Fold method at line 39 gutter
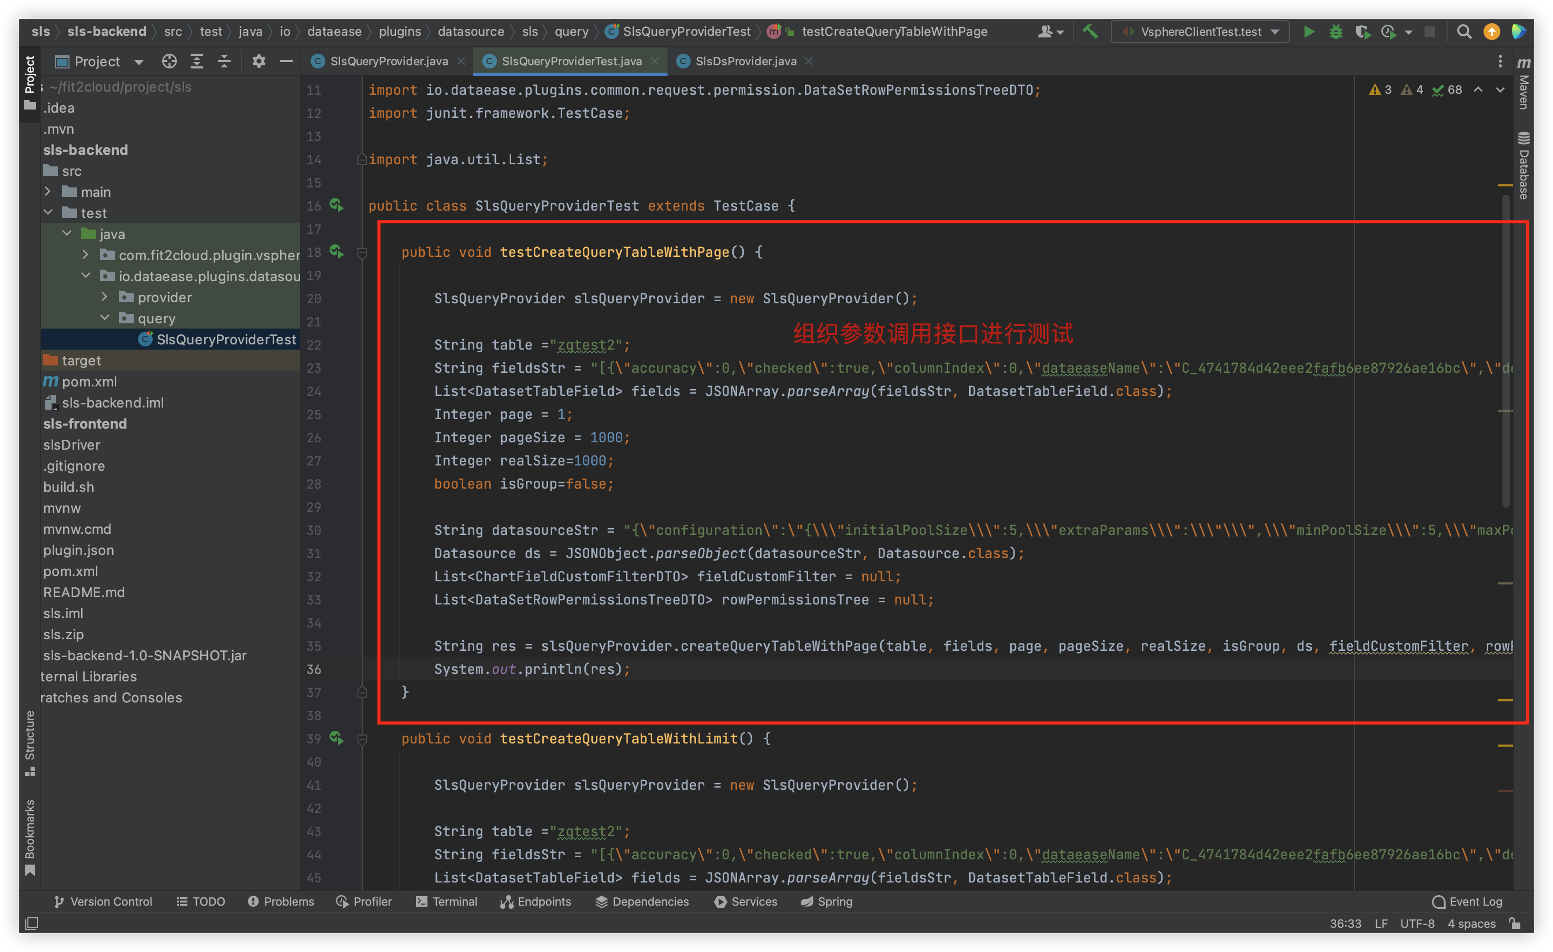Image resolution: width=1553 pixels, height=952 pixels. click(362, 739)
